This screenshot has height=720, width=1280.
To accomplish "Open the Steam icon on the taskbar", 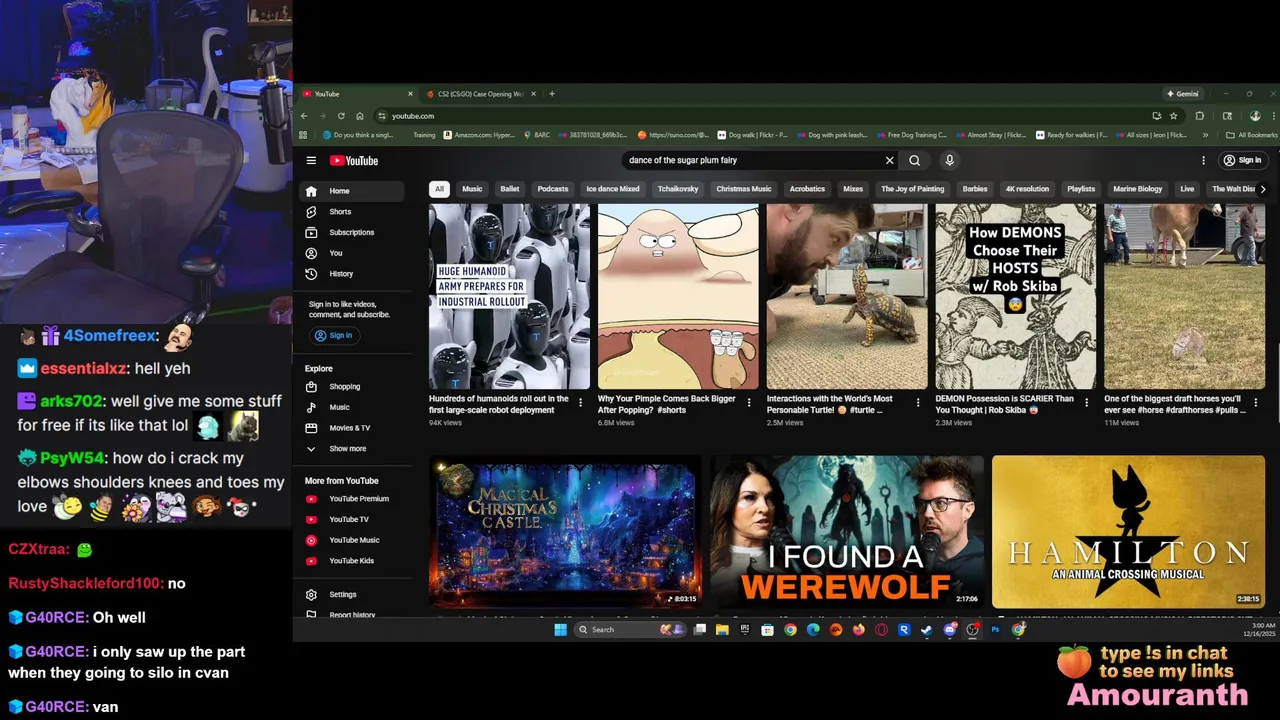I will (927, 630).
